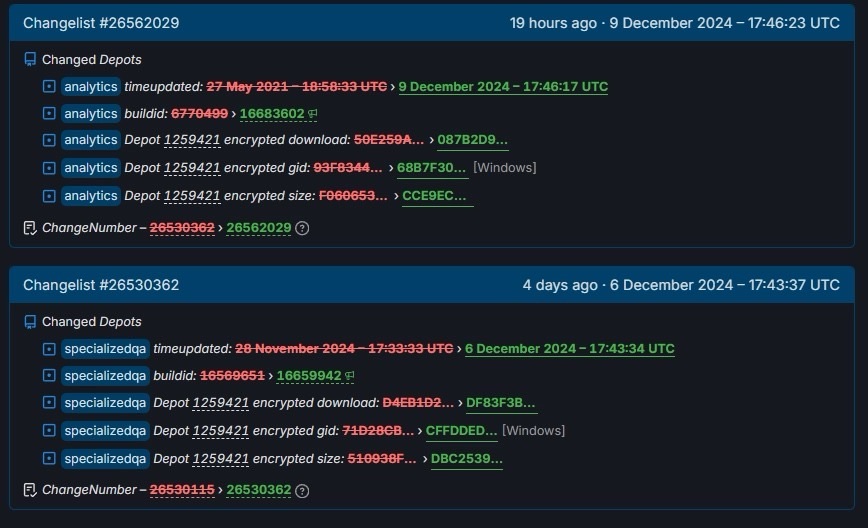Select the analytics branch tag on encrypted download row
The width and height of the screenshot is (868, 528).
(91, 140)
